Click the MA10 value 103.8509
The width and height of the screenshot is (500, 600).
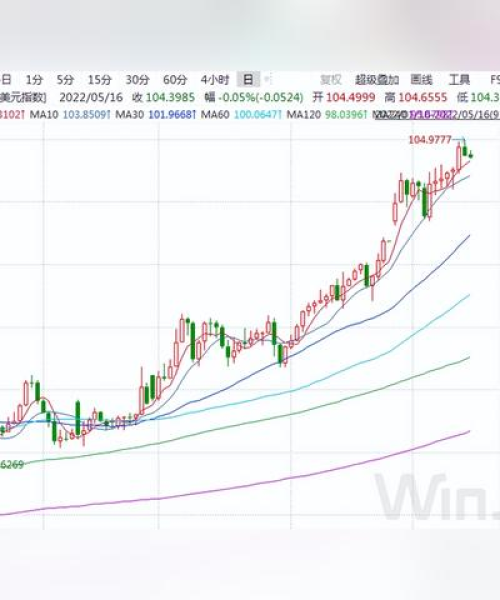(x=86, y=114)
